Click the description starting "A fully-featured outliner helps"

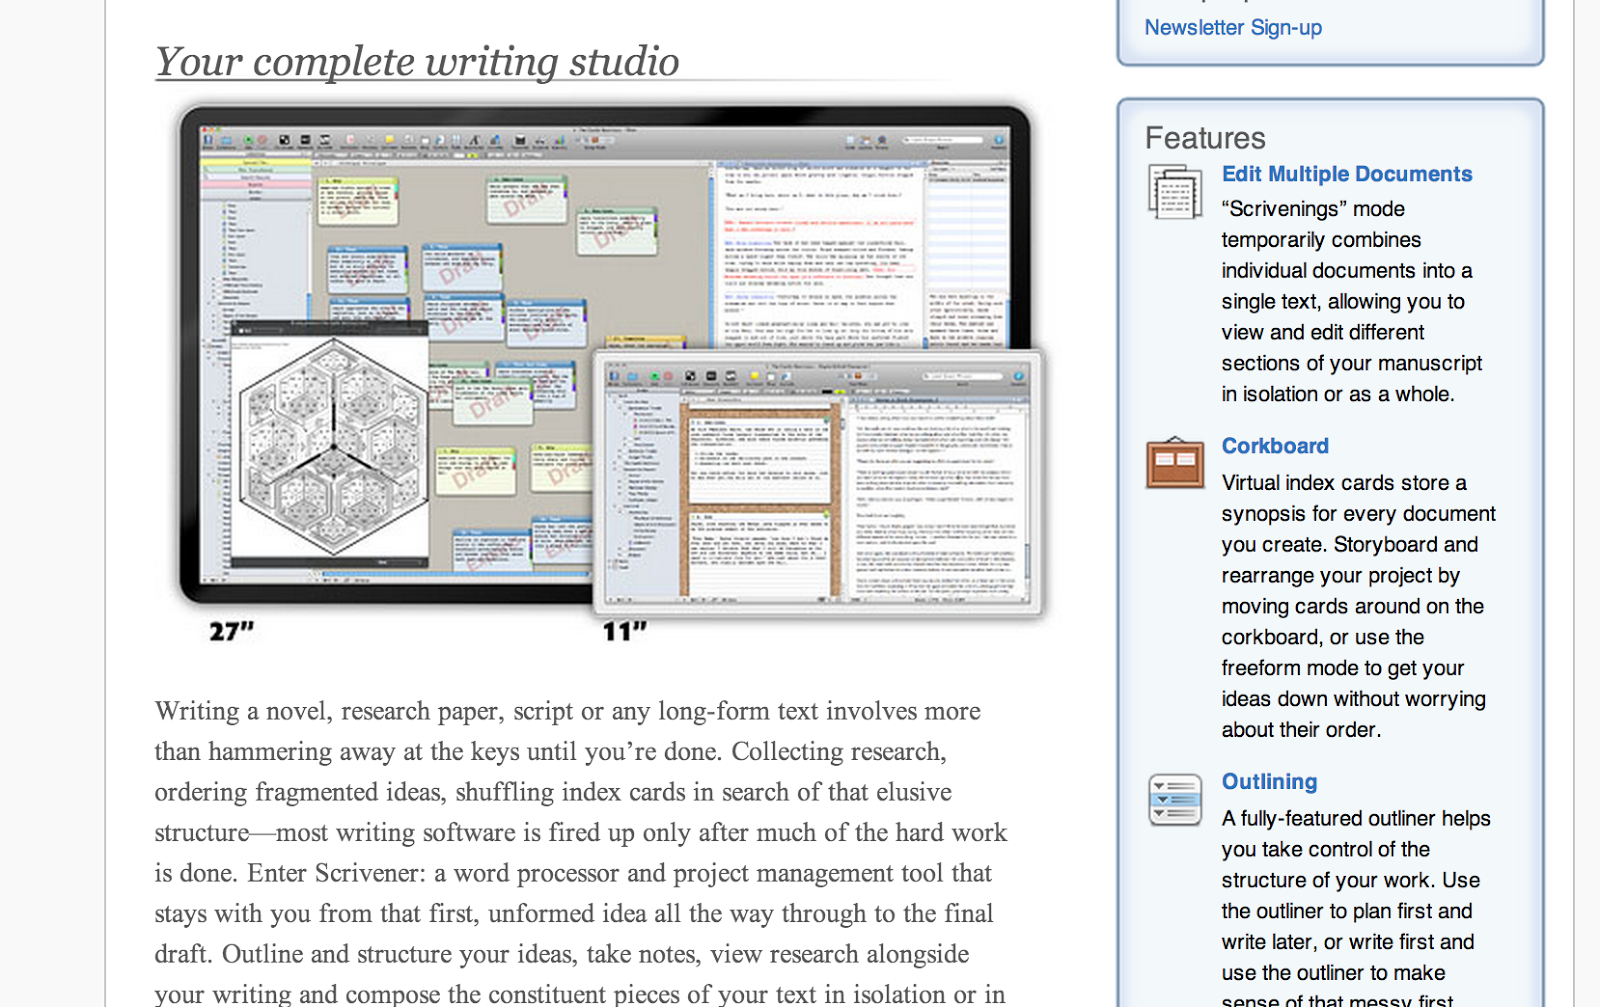coord(1356,909)
